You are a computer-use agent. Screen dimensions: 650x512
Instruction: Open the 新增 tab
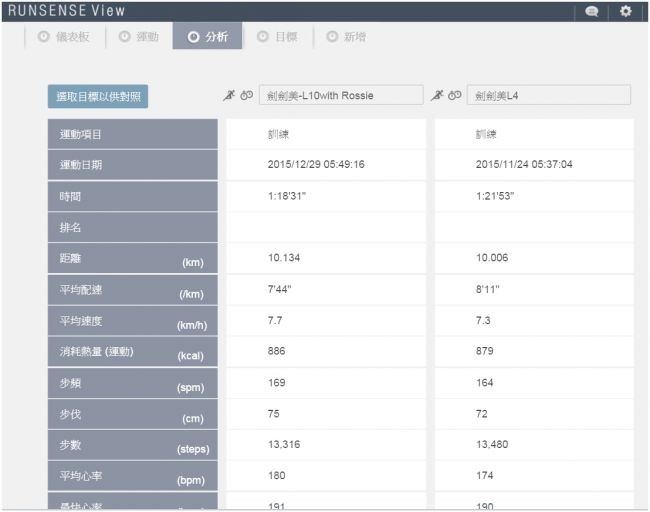tap(347, 36)
